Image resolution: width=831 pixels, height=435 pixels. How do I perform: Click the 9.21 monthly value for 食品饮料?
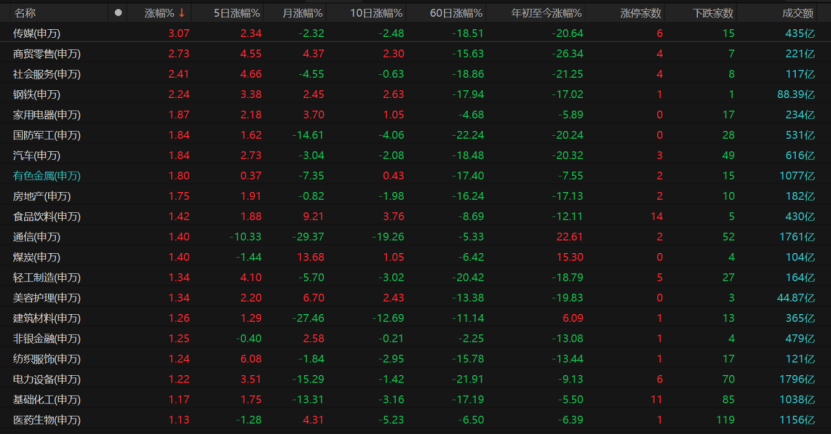point(313,216)
